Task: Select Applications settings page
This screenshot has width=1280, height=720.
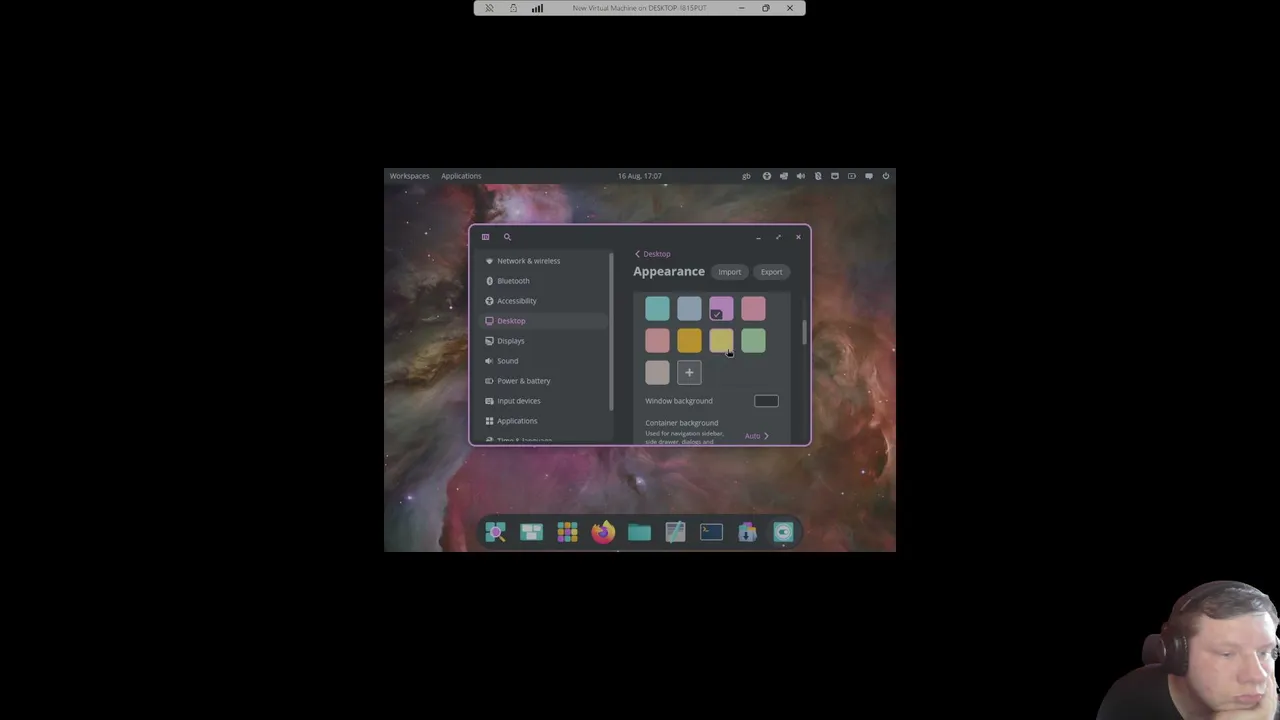Action: coord(543,421)
